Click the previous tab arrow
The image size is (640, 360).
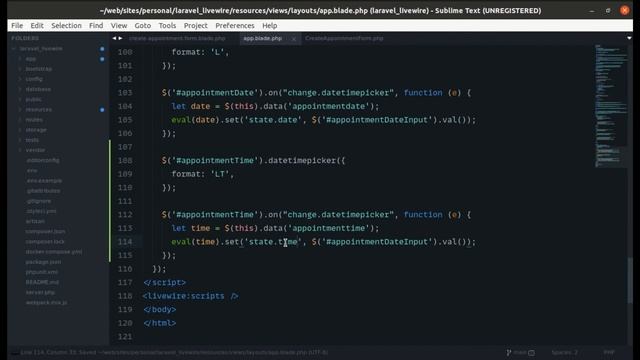114,38
